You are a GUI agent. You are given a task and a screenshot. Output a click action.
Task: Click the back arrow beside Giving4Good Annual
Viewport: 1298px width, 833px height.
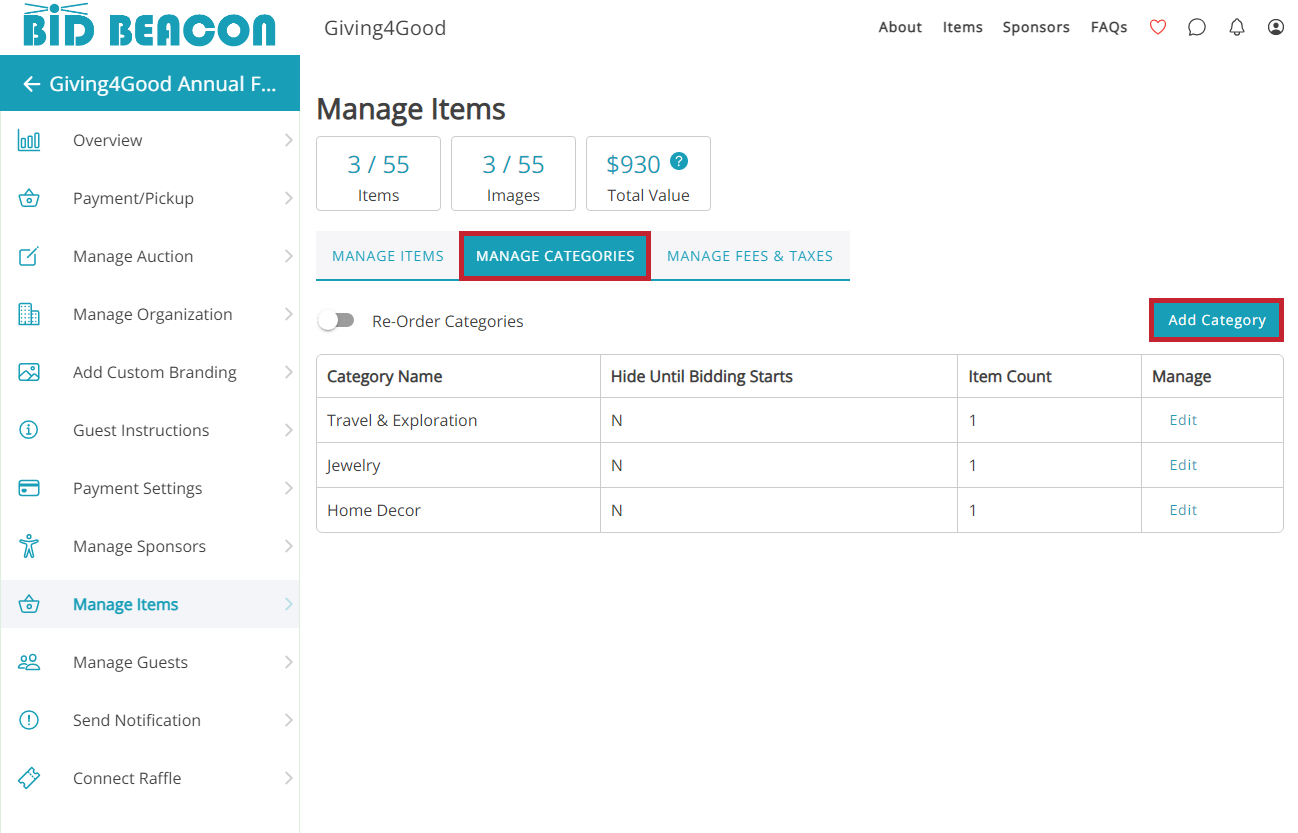(x=32, y=84)
